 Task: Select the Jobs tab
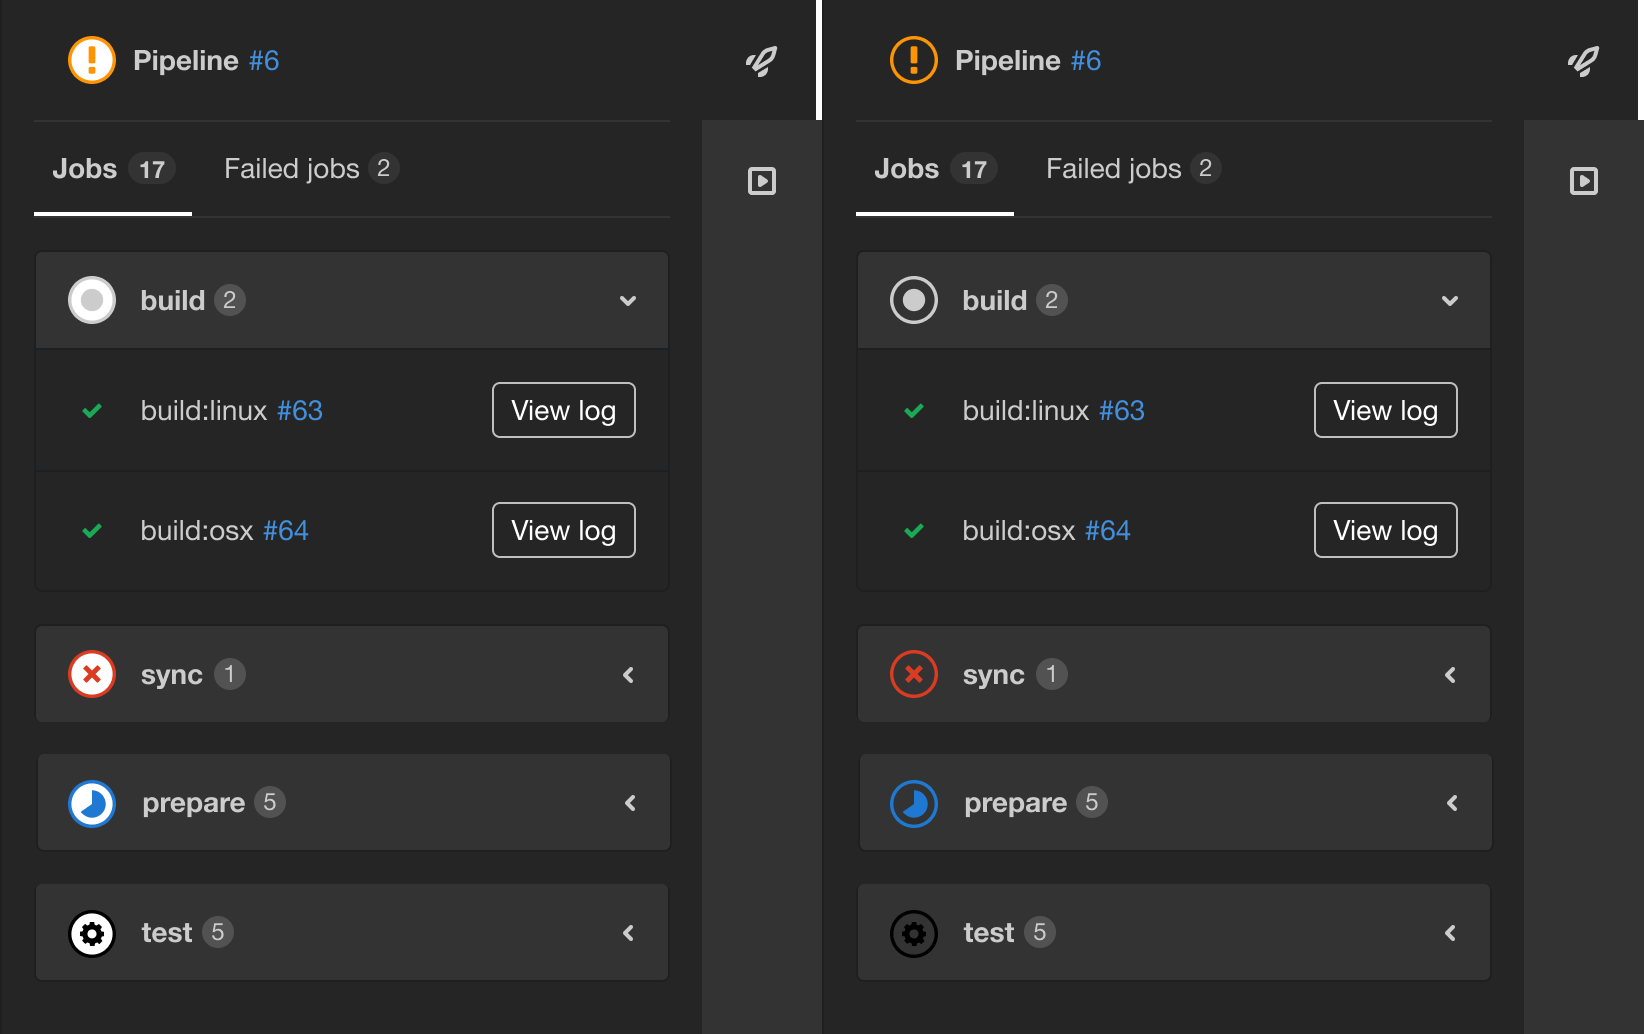(85, 168)
